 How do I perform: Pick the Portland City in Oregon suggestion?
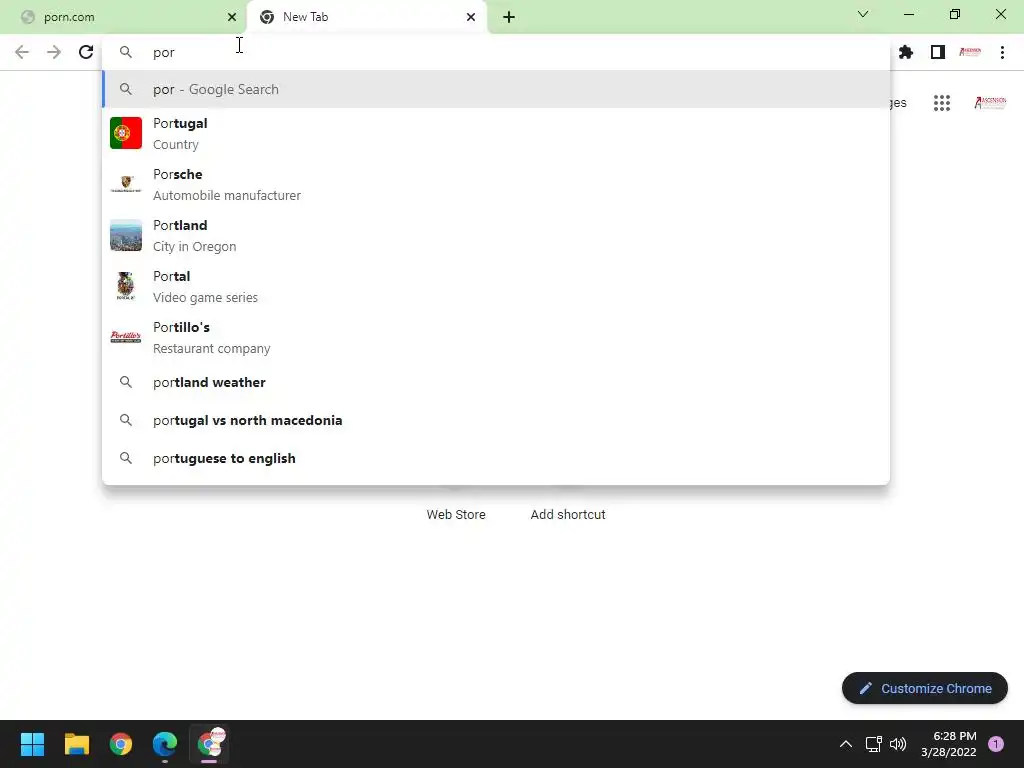click(496, 235)
